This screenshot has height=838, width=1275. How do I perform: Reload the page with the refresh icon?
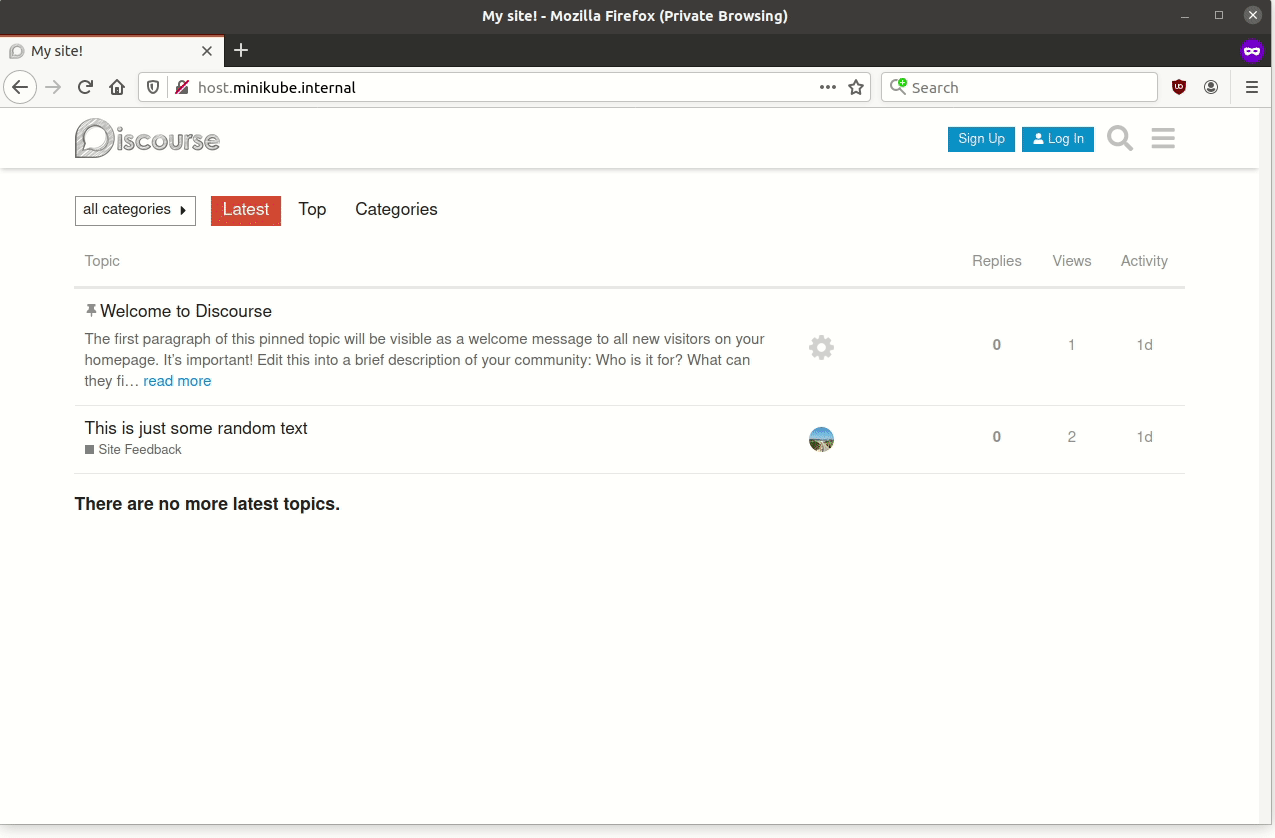tap(85, 87)
